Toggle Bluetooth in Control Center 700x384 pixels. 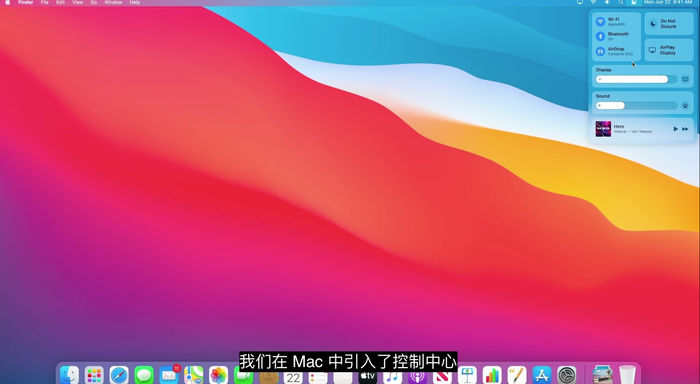[600, 36]
